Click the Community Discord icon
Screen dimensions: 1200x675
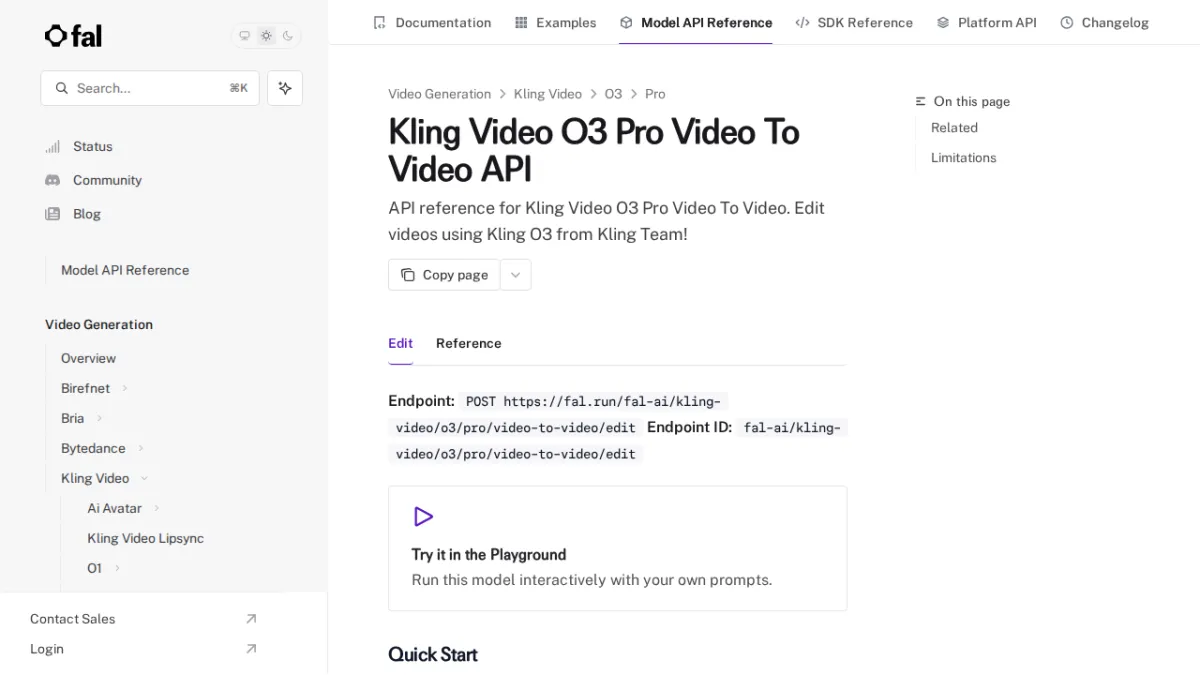pos(52,180)
